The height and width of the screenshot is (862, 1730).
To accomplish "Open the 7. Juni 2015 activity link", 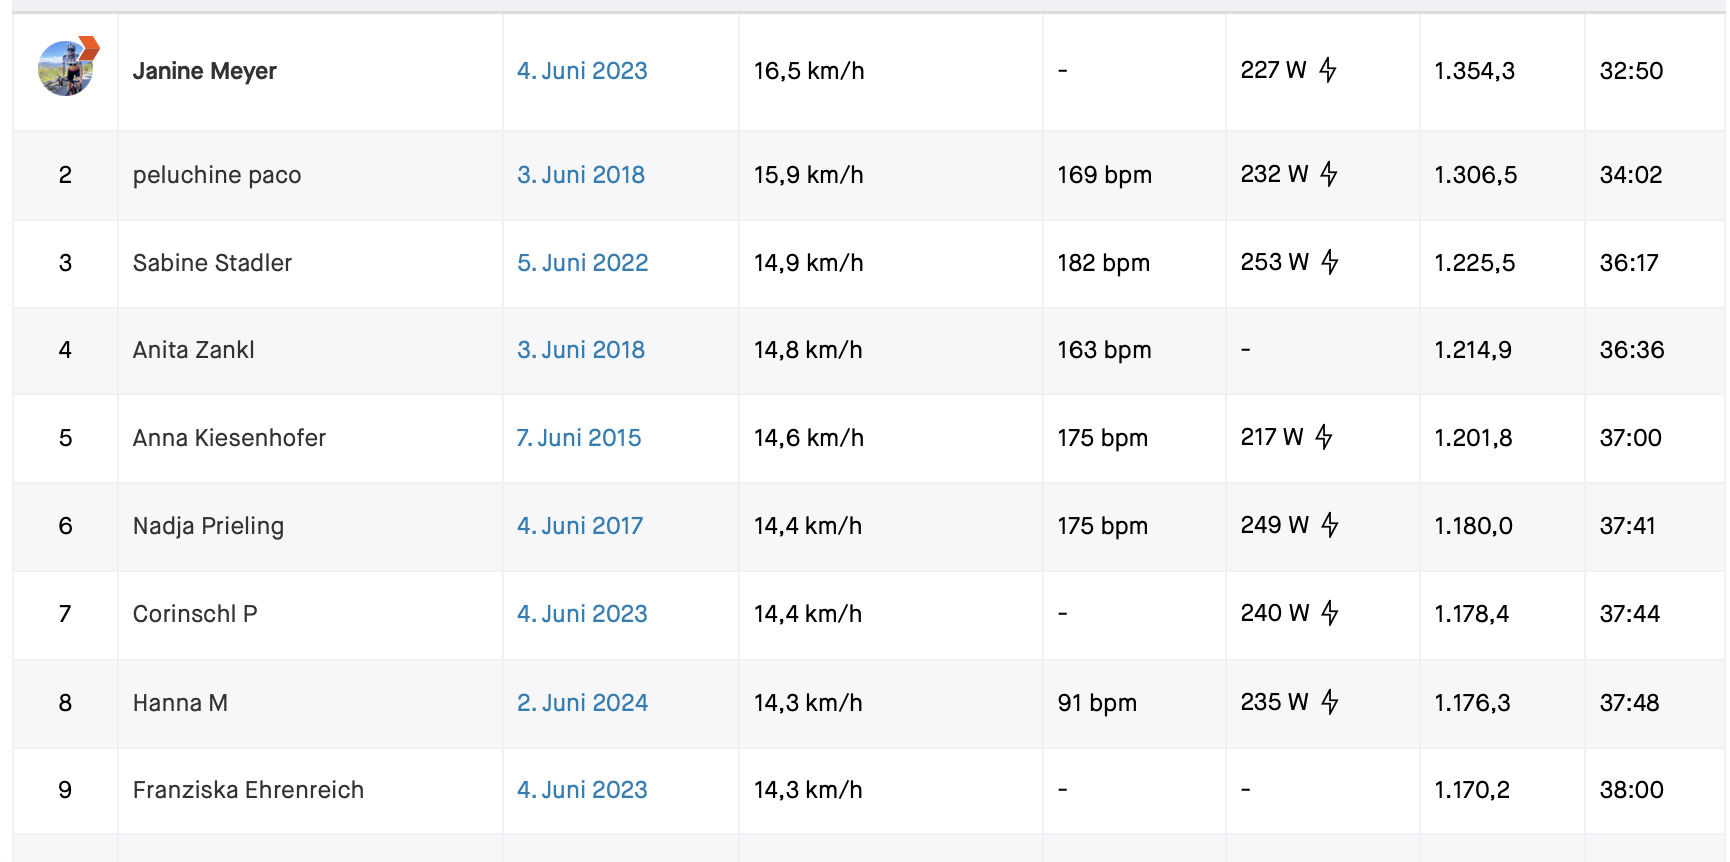I will (x=579, y=438).
